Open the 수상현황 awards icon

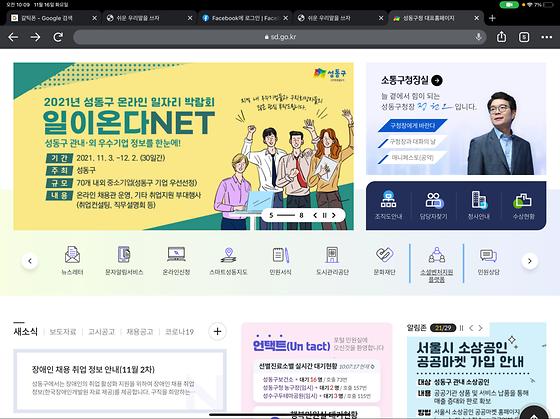pos(523,205)
